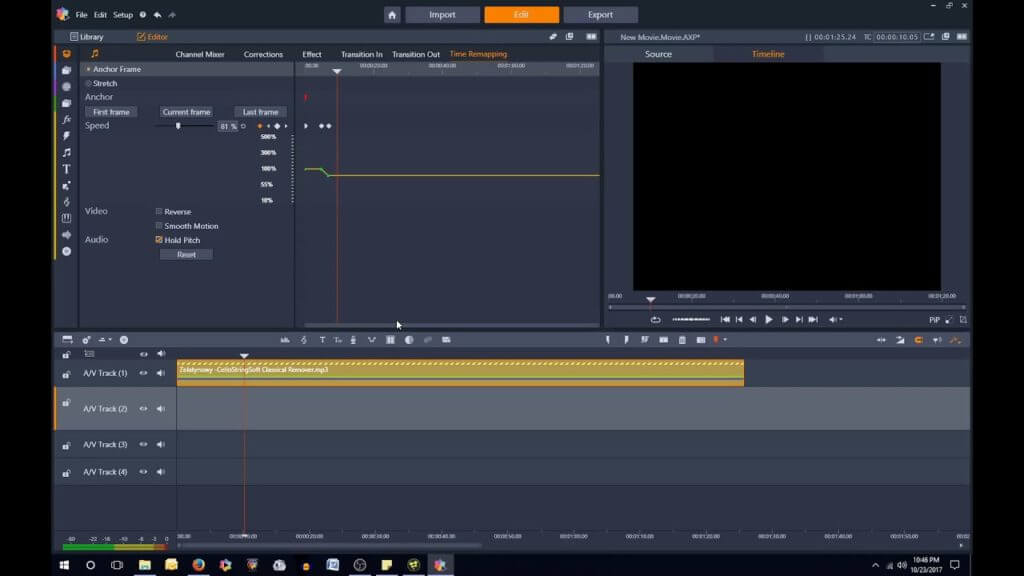Click the Speed slider handle
Image resolution: width=1024 pixels, height=576 pixels.
click(x=178, y=126)
